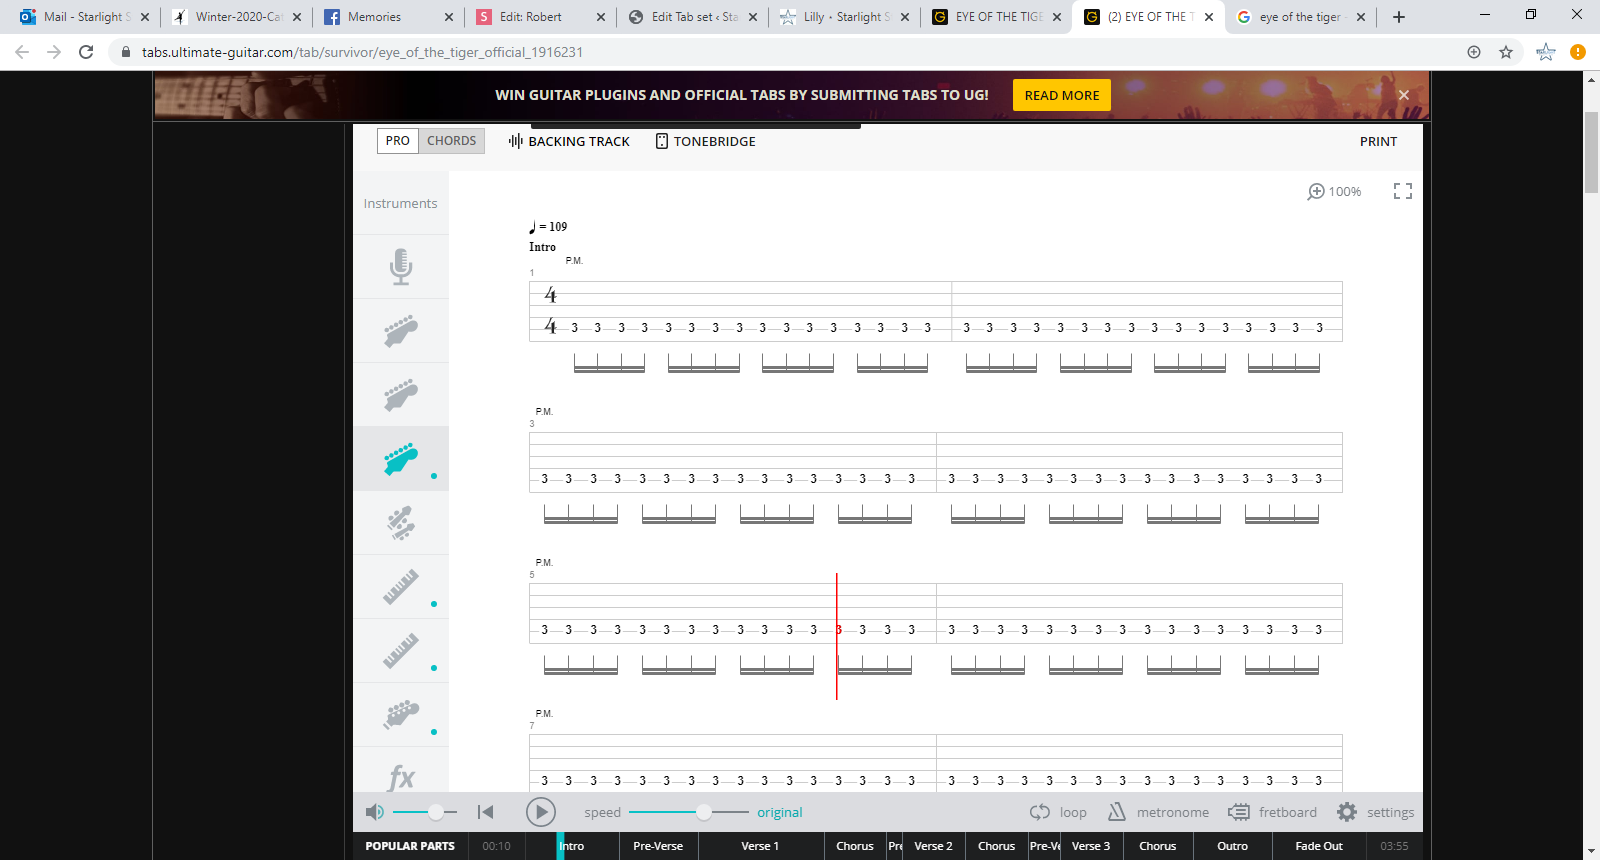Close the promo banner with X
This screenshot has height=860, width=1600.
pyautogui.click(x=1404, y=95)
